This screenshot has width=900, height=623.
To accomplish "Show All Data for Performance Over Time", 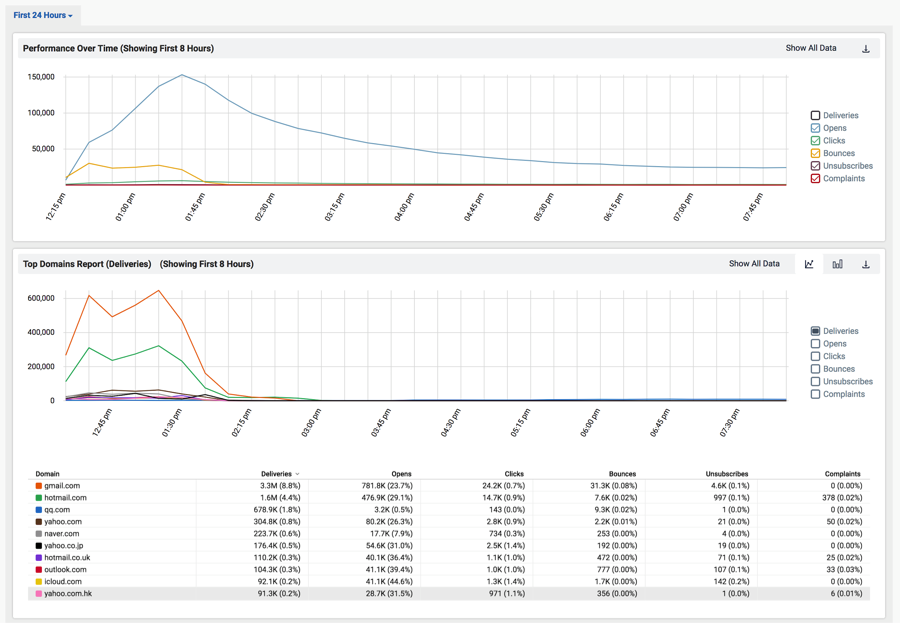I will (810, 48).
